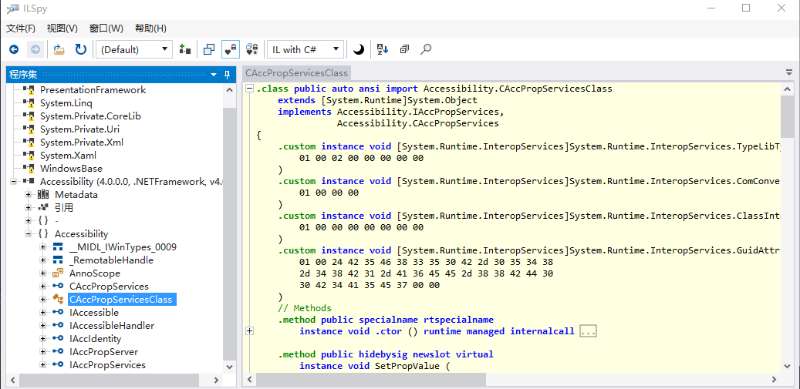Collapse the Accessibility assembly node
This screenshot has width=800, height=389.
click(x=14, y=182)
